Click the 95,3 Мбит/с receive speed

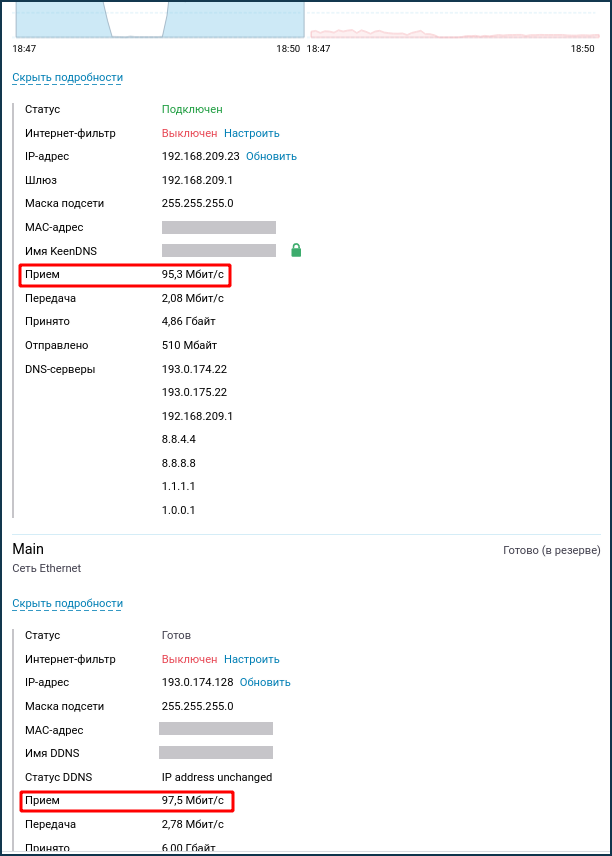(192, 274)
